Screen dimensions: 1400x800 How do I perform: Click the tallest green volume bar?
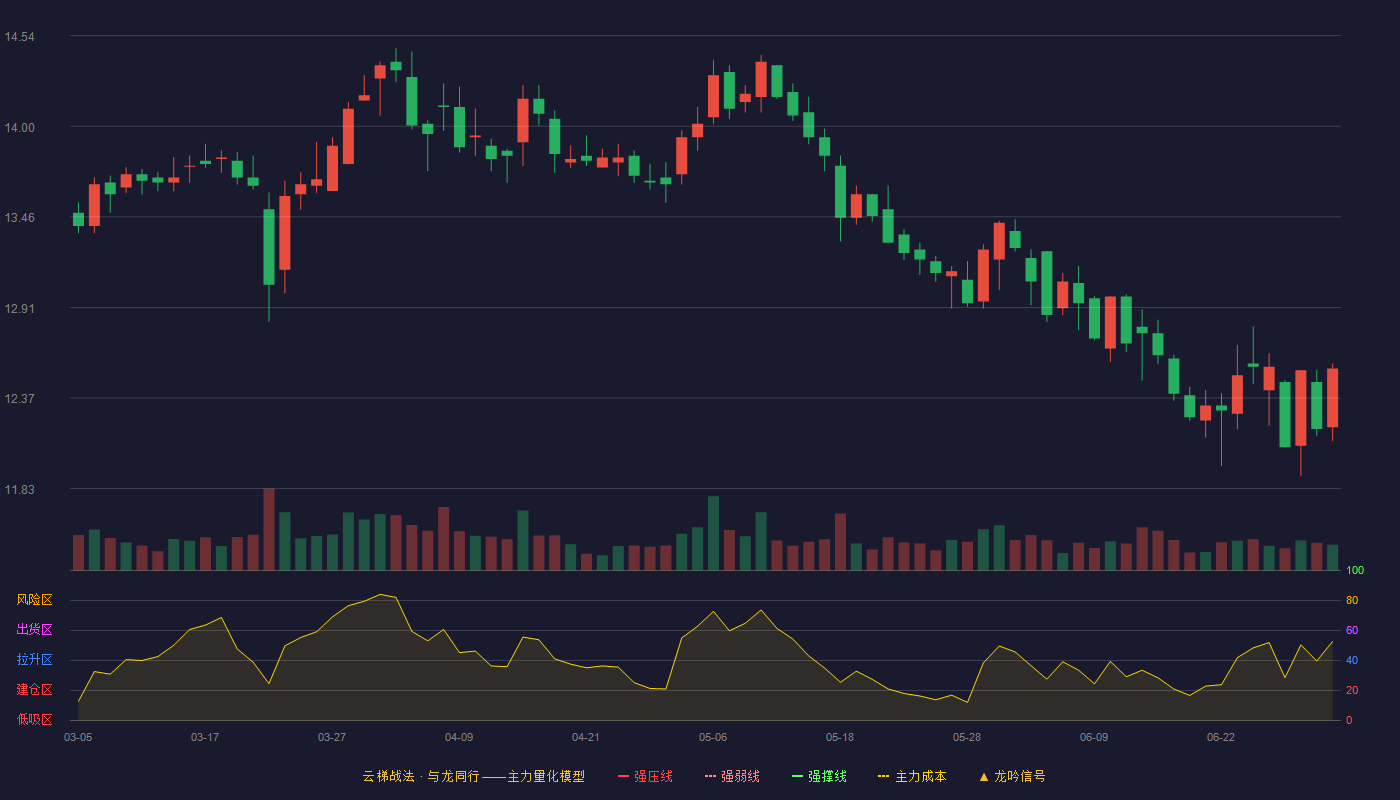[713, 533]
